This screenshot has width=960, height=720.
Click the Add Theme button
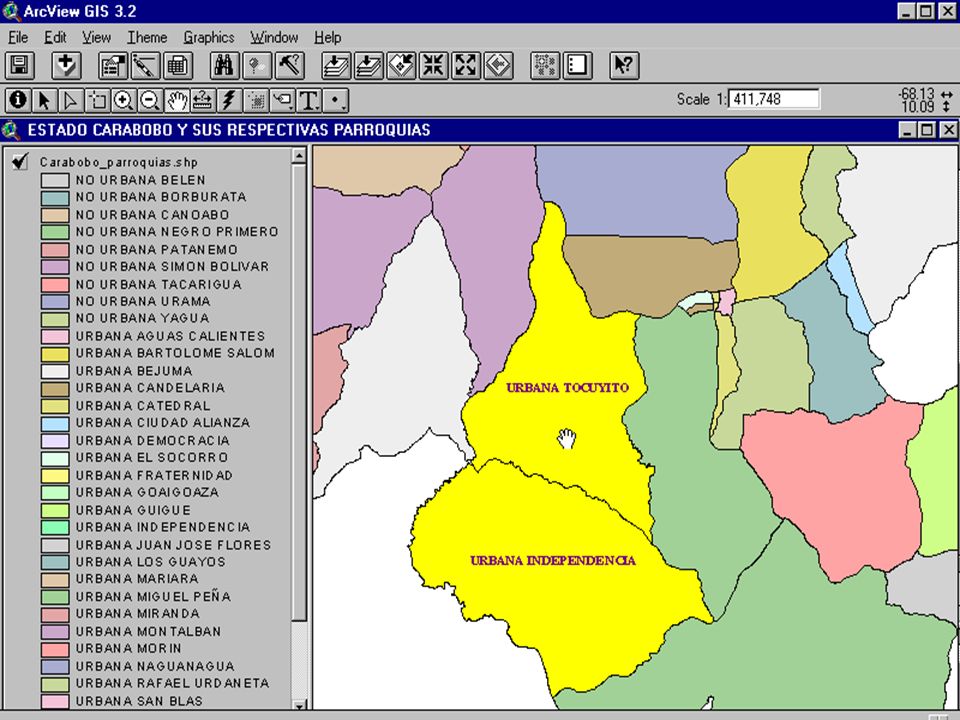66,66
